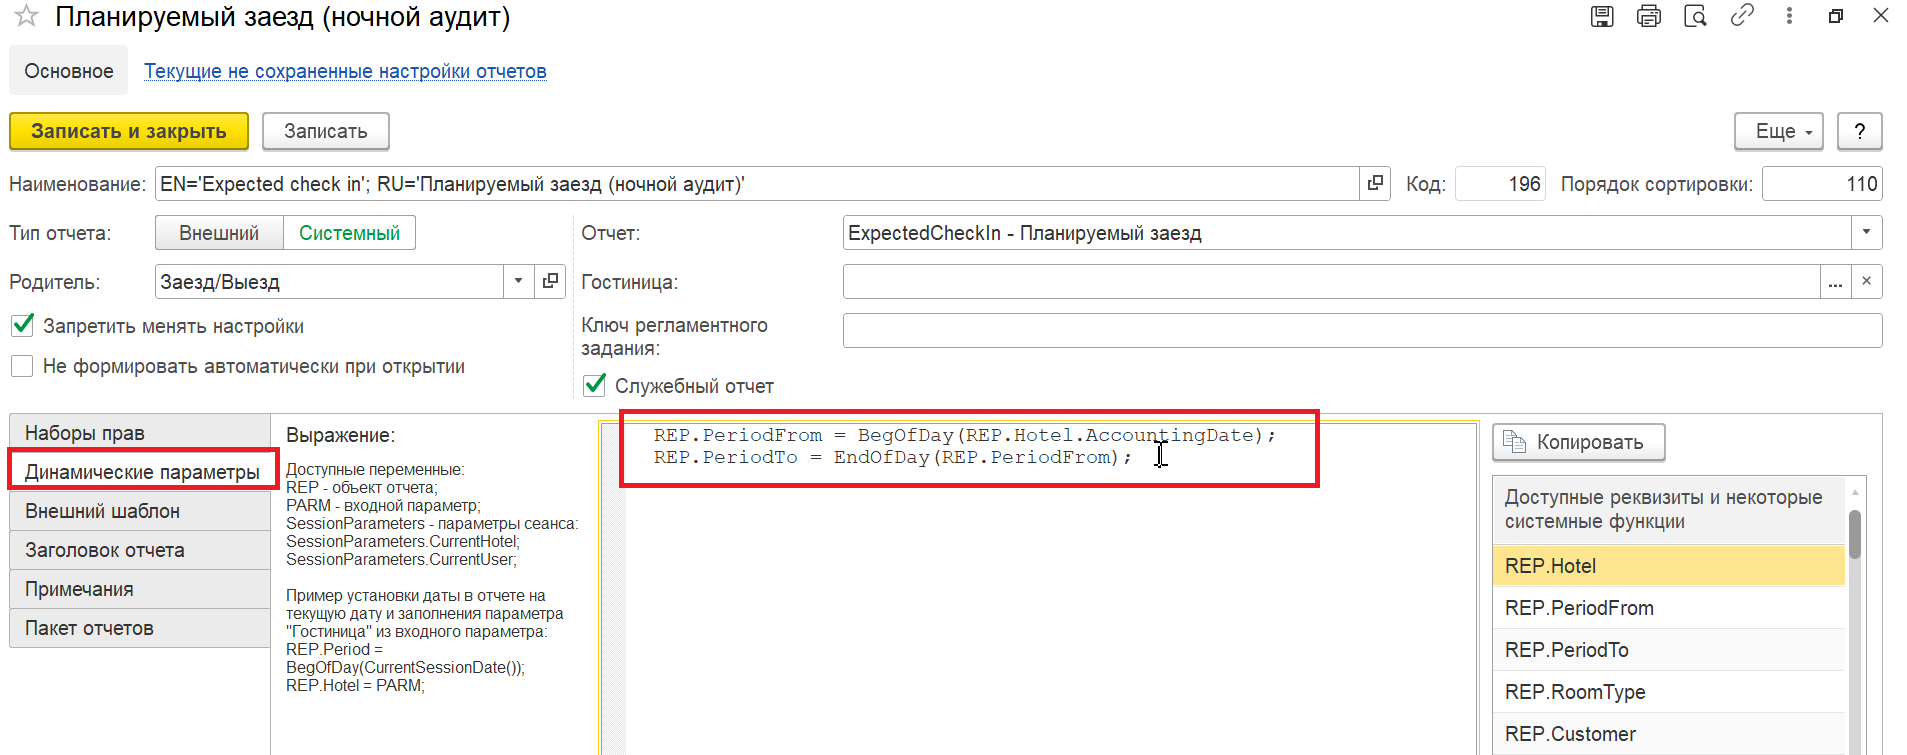Open the Еще dropdown menu

click(1778, 131)
